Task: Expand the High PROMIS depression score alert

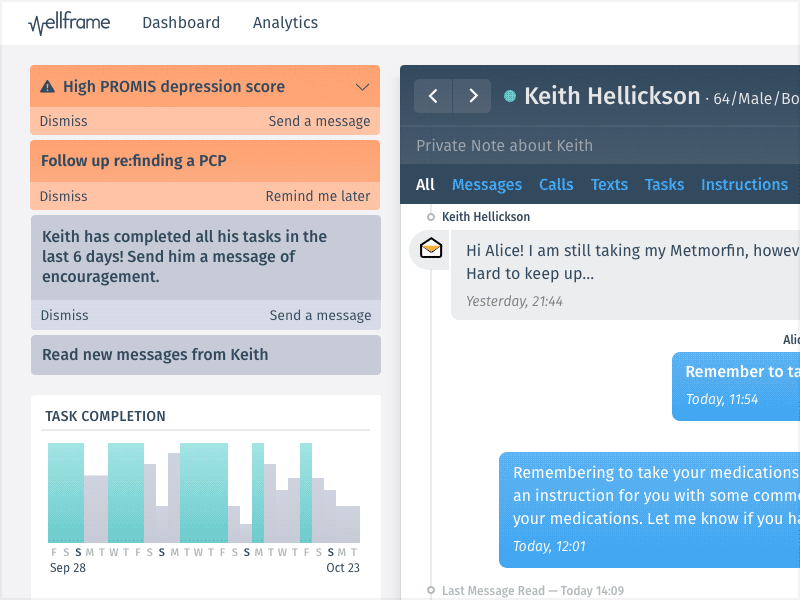Action: tap(362, 87)
